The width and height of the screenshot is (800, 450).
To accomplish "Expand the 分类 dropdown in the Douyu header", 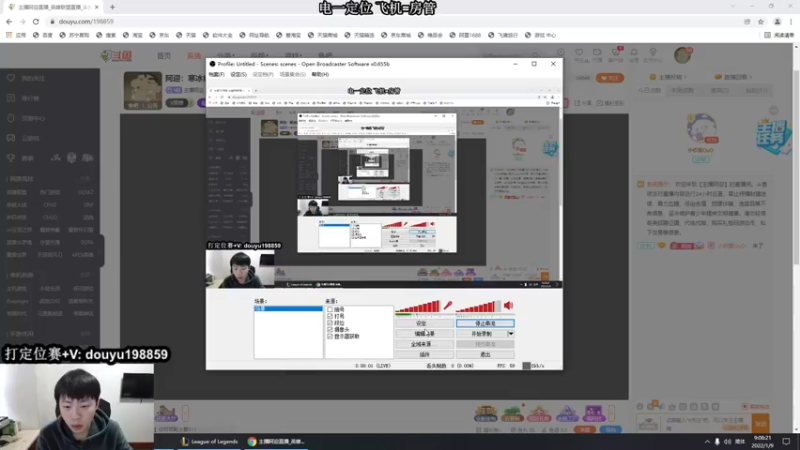I will pyautogui.click(x=226, y=55).
